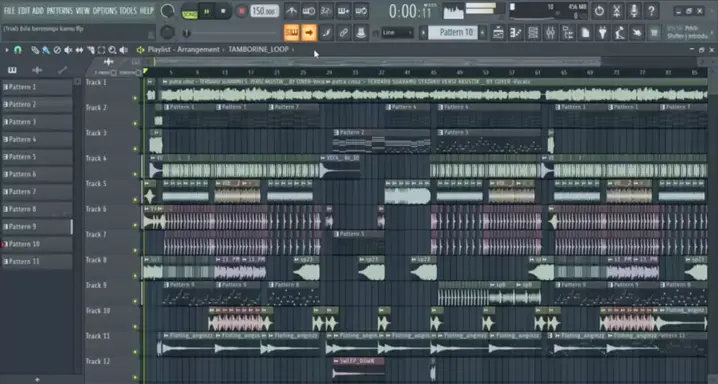
Task: Click the tempo 150 field
Action: pyautogui.click(x=264, y=11)
